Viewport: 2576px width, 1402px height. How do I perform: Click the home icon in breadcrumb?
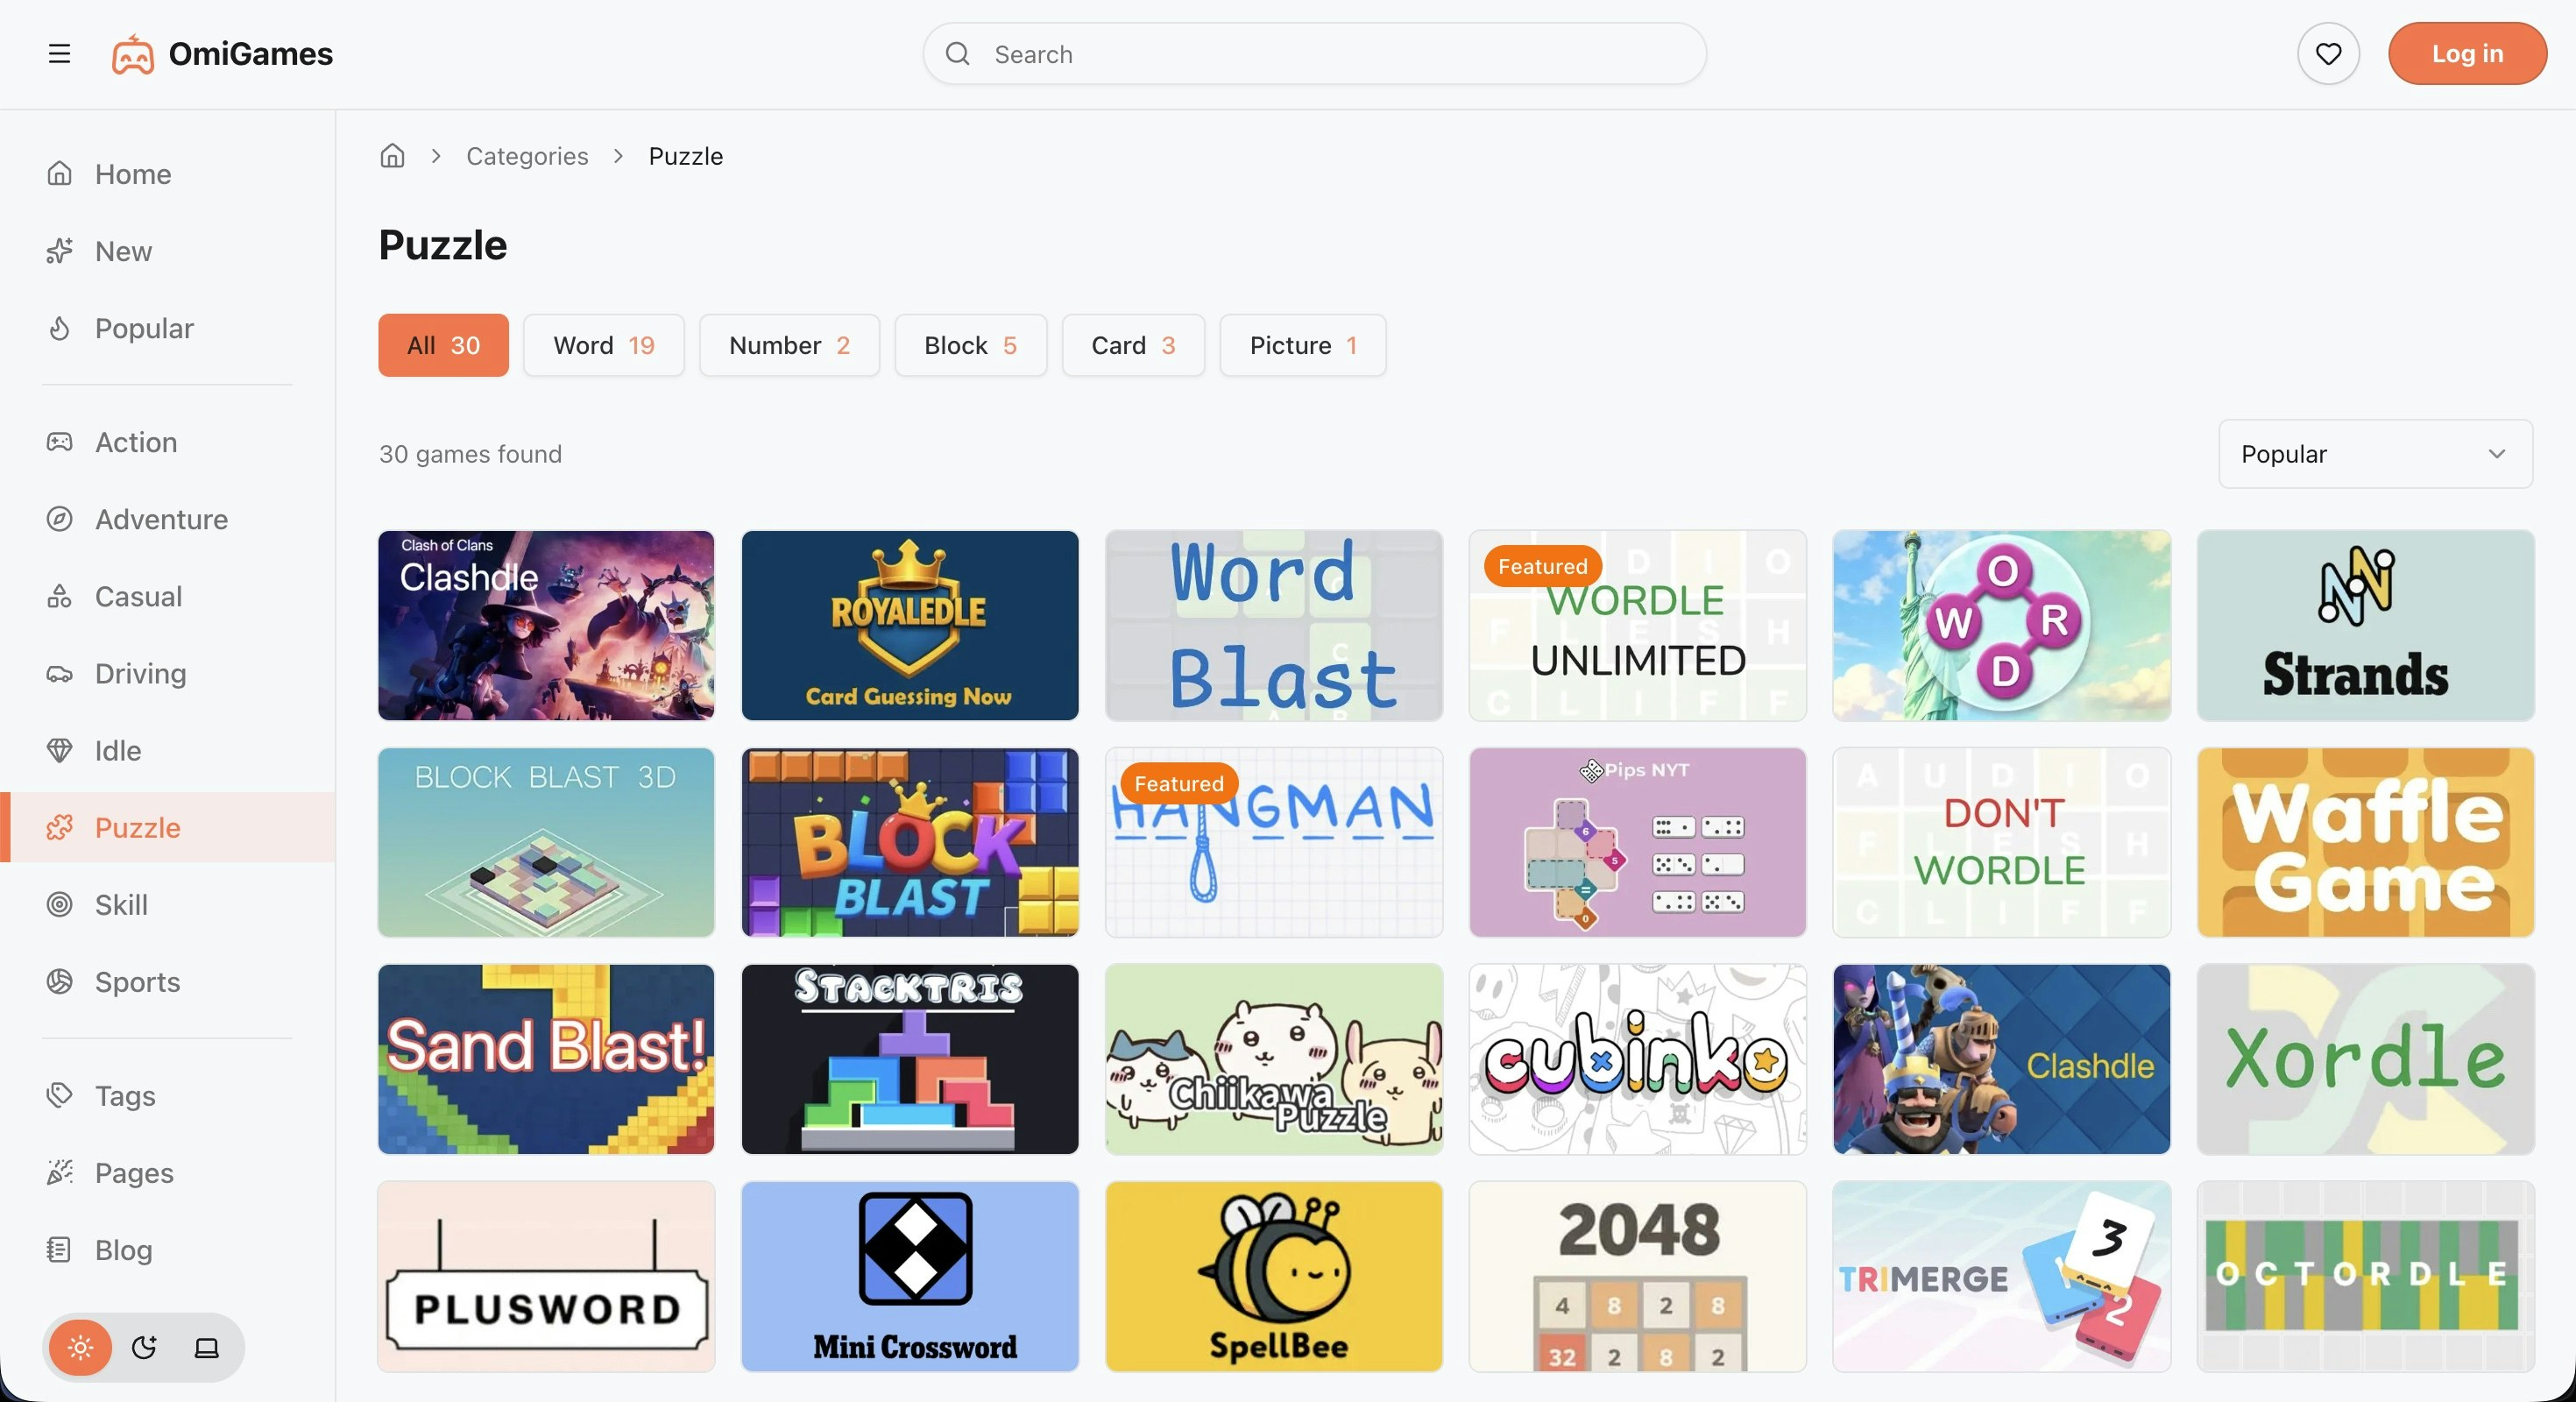click(x=392, y=156)
